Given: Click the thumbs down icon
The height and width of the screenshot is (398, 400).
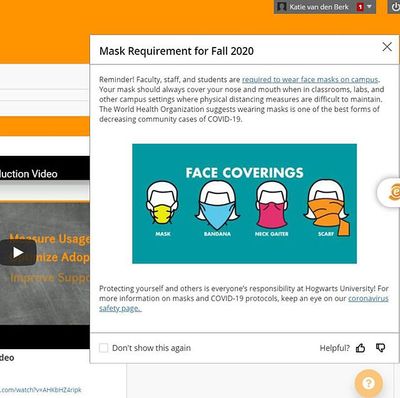Looking at the screenshot, I should 380,348.
